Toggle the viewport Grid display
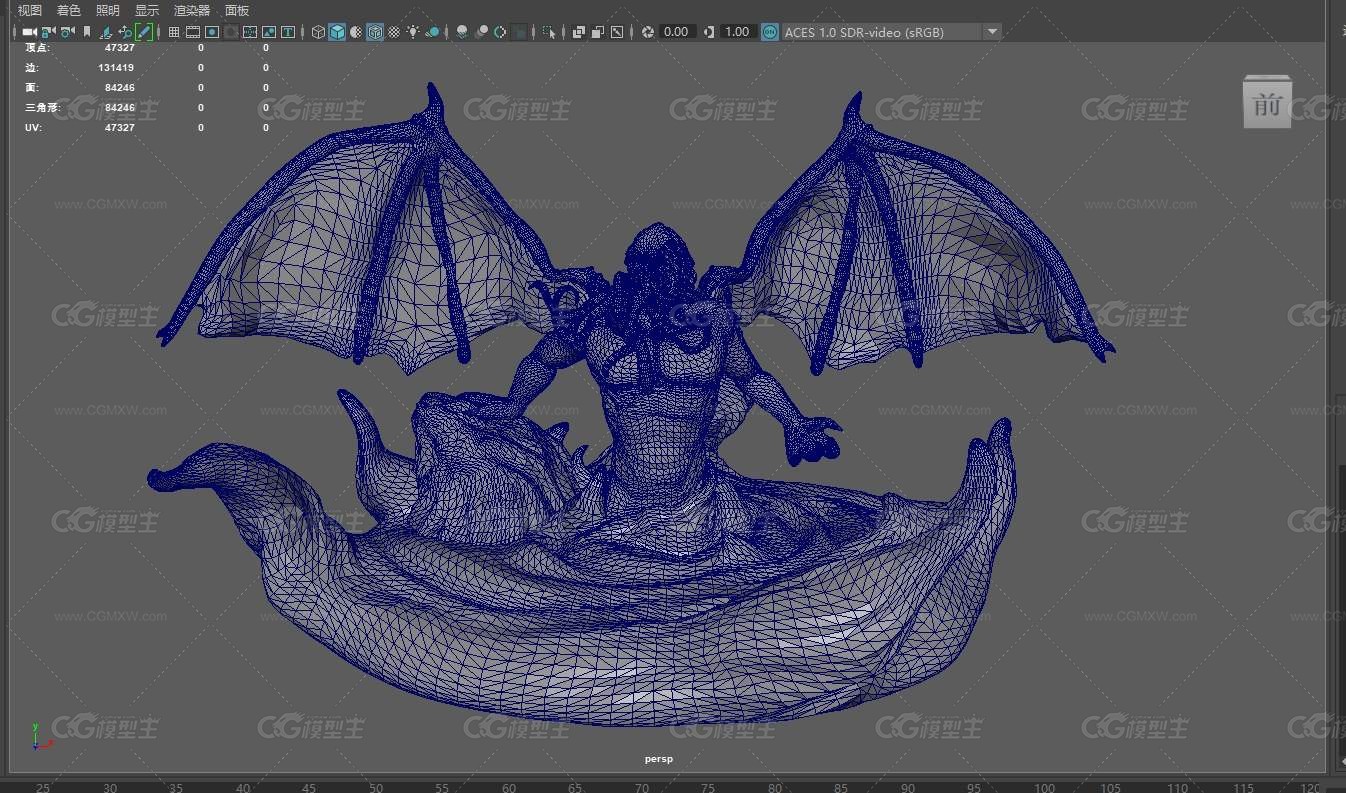 coord(174,32)
